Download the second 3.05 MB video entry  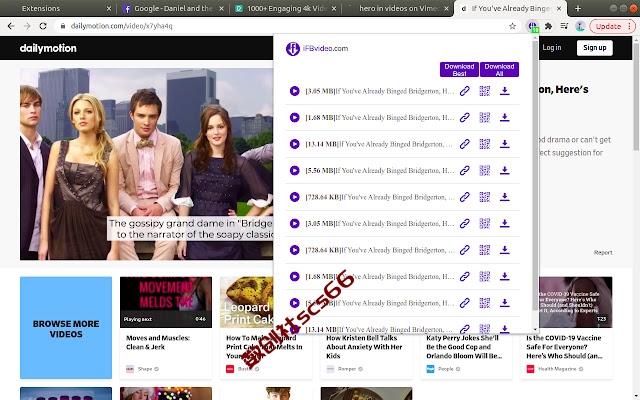click(504, 224)
